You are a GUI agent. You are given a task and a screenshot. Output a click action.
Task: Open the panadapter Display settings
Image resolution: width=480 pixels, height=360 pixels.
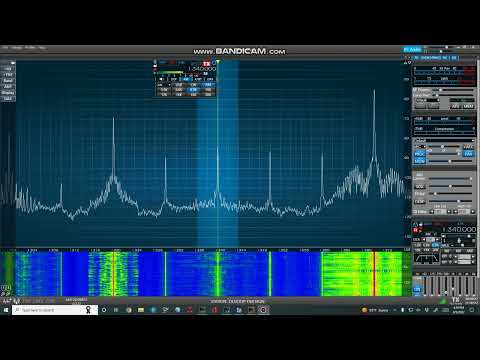click(8, 93)
